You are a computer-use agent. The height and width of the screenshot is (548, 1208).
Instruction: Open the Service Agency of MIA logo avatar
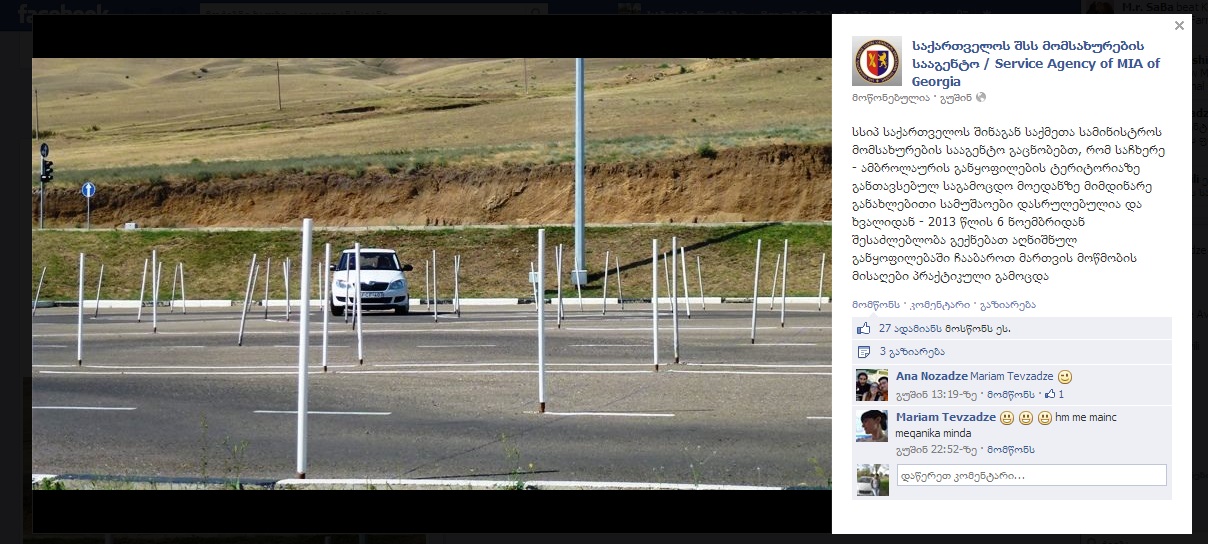876,61
